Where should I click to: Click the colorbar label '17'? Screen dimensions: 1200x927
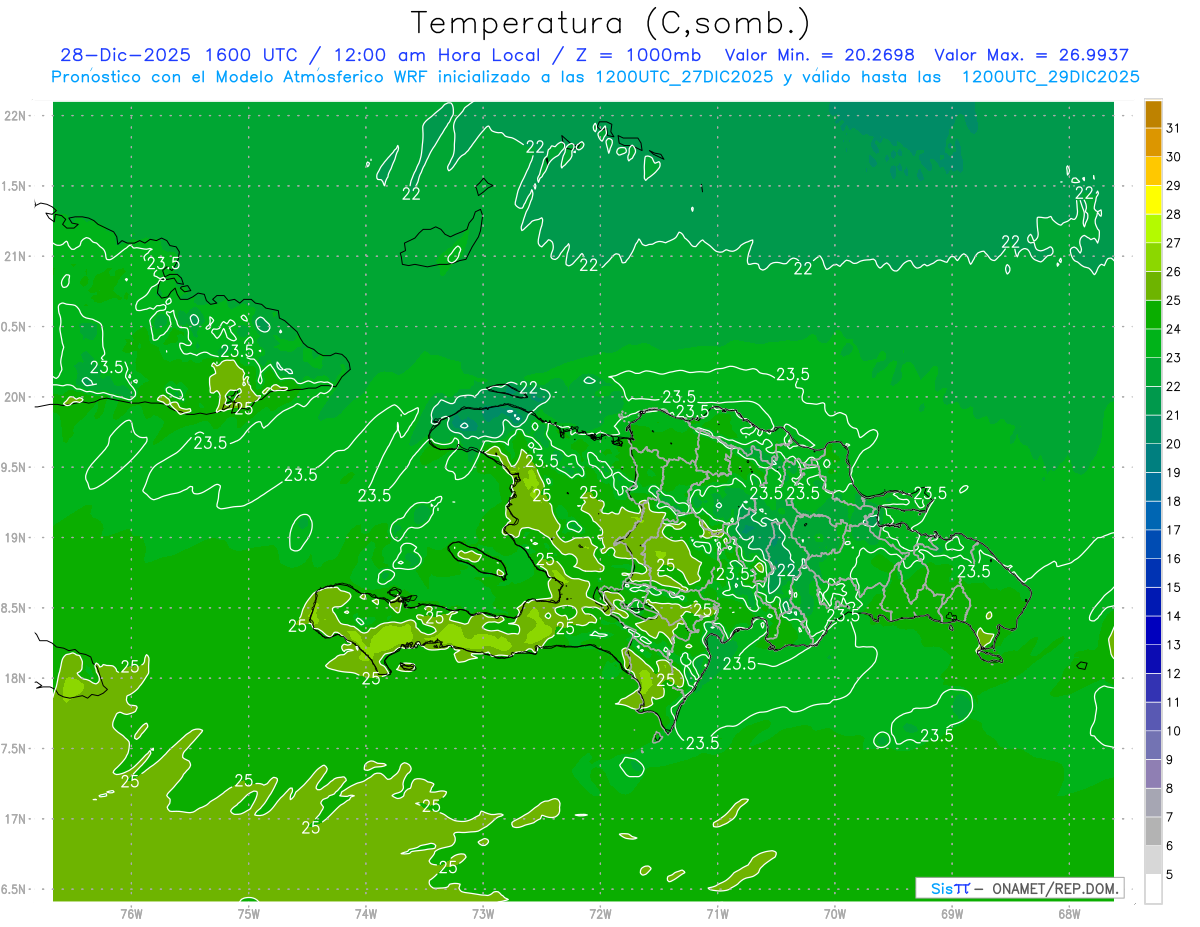(1174, 529)
